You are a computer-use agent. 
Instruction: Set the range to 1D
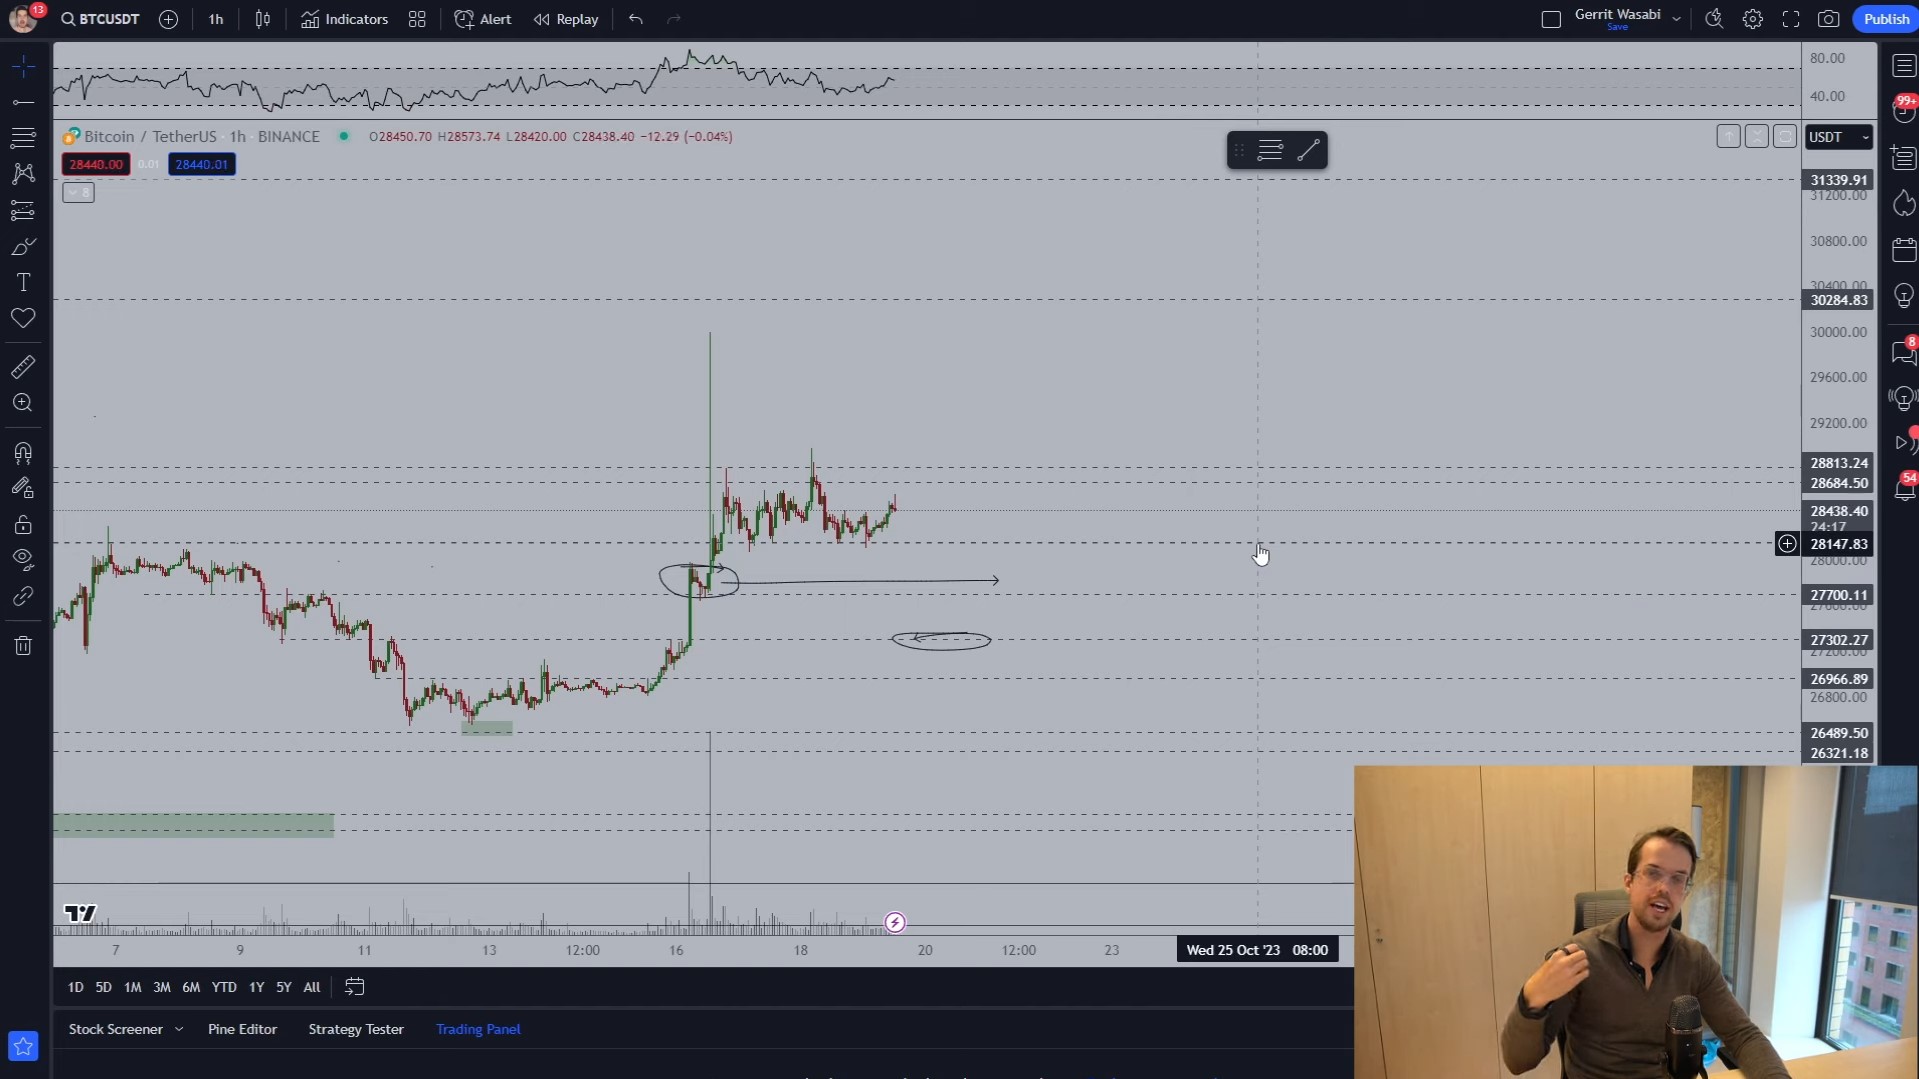[x=75, y=987]
